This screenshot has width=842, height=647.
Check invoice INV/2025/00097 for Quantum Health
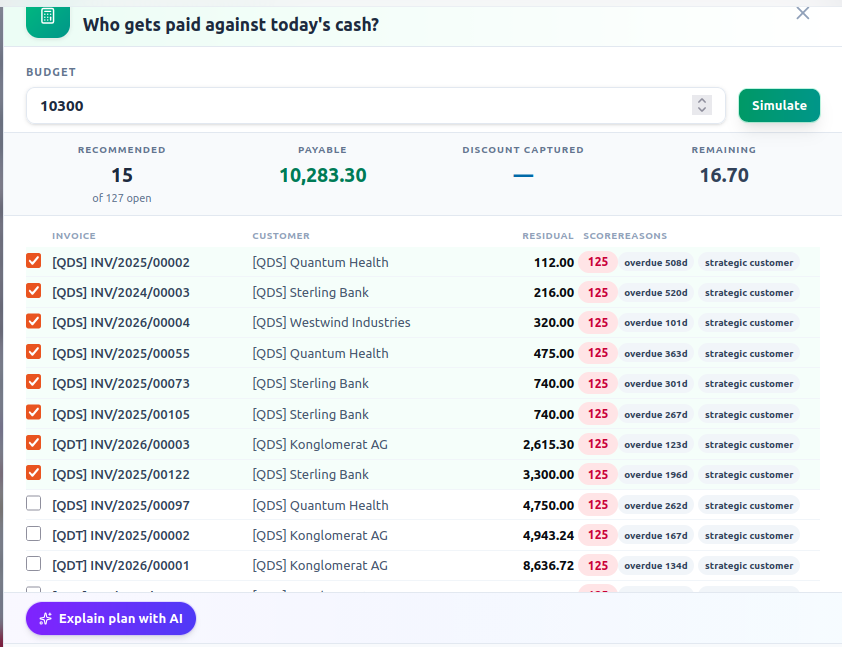33,504
